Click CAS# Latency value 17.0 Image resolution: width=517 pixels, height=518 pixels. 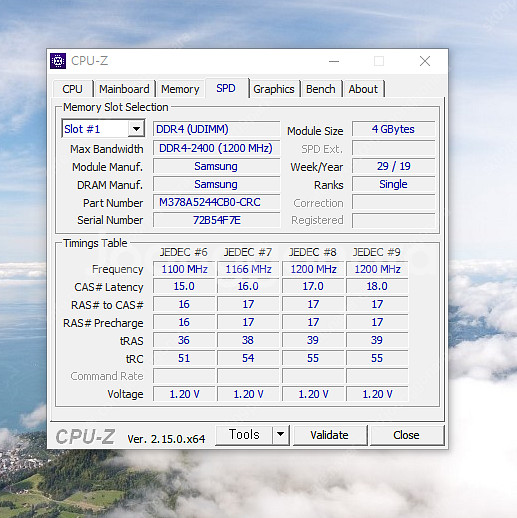pos(313,286)
